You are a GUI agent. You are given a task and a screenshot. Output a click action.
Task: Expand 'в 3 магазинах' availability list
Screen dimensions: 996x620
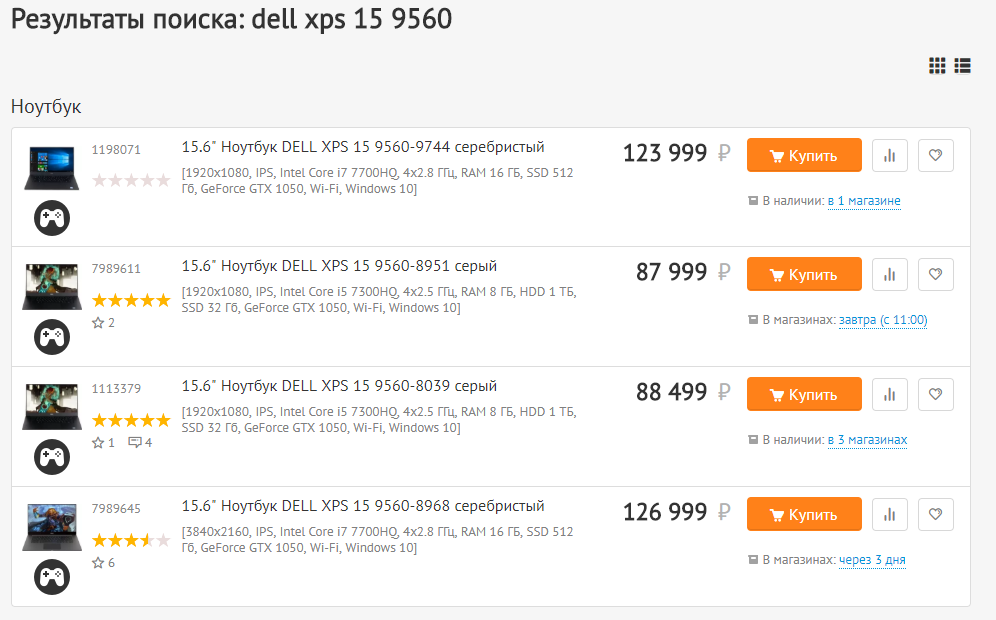[x=867, y=440]
